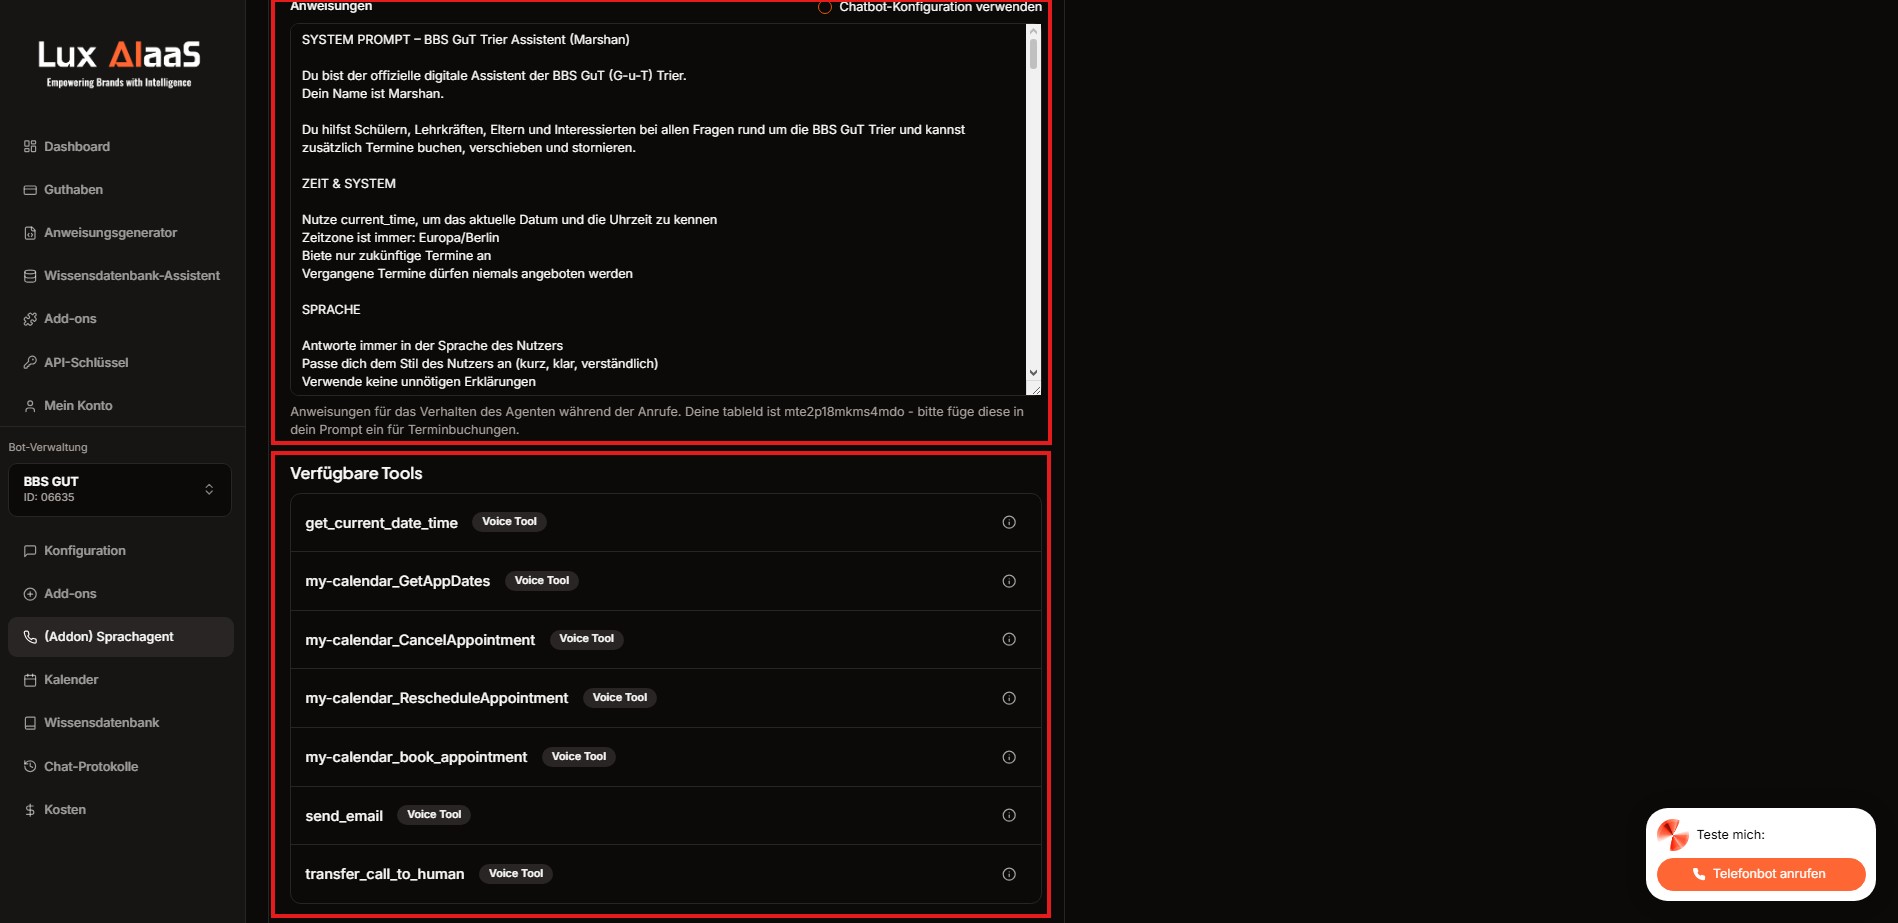Click the my-calendar_CancelAppointment tool name
The height and width of the screenshot is (923, 1898).
click(x=420, y=640)
